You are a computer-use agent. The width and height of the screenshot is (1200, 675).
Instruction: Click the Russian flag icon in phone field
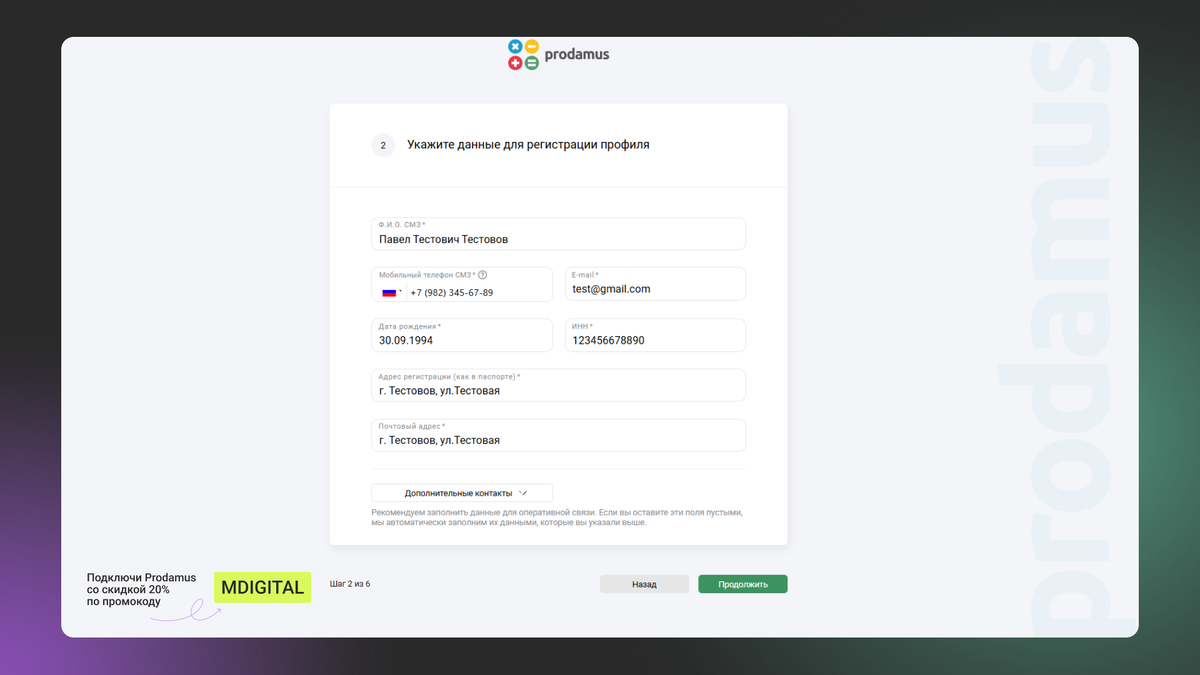[390, 292]
